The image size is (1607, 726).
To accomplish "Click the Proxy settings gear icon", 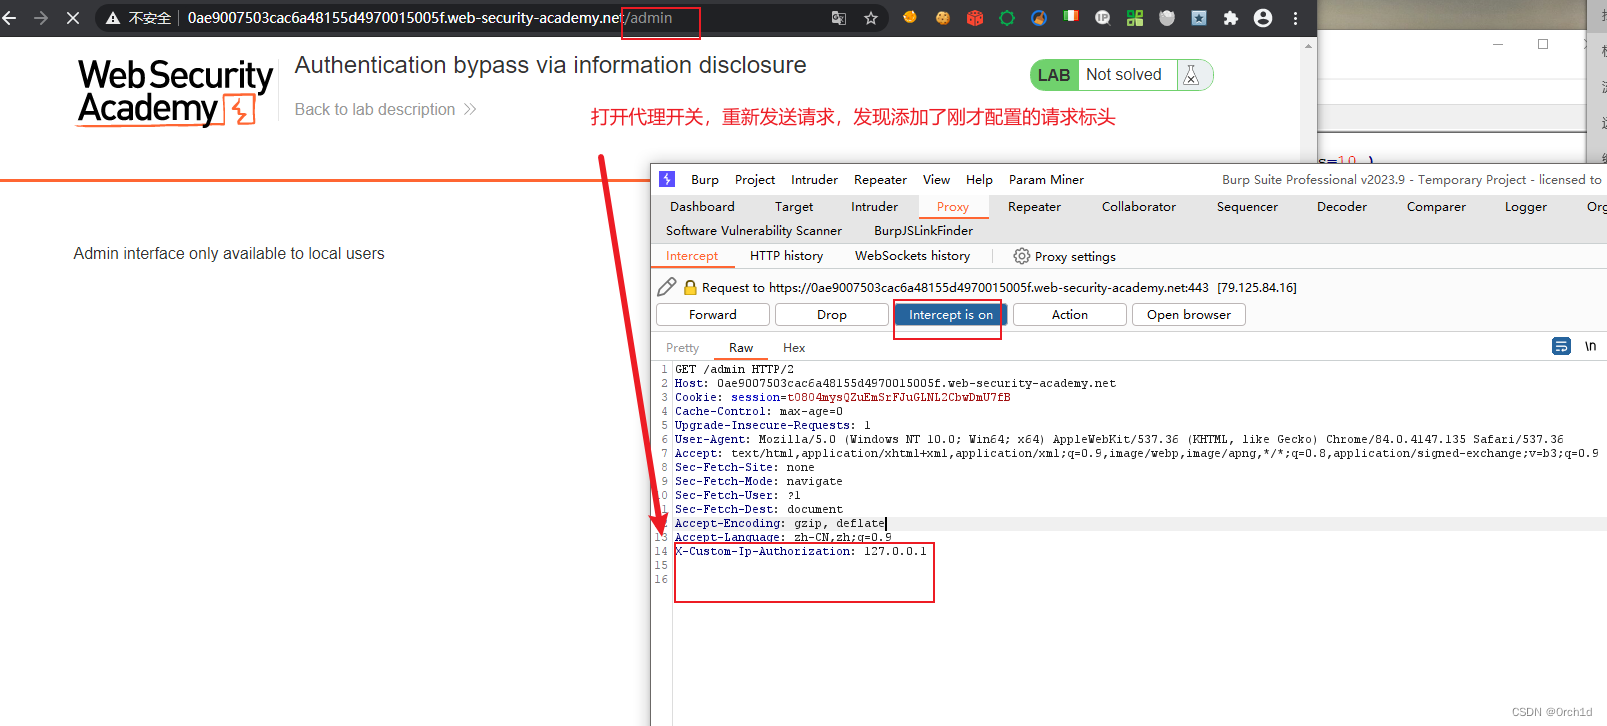I will [1021, 256].
